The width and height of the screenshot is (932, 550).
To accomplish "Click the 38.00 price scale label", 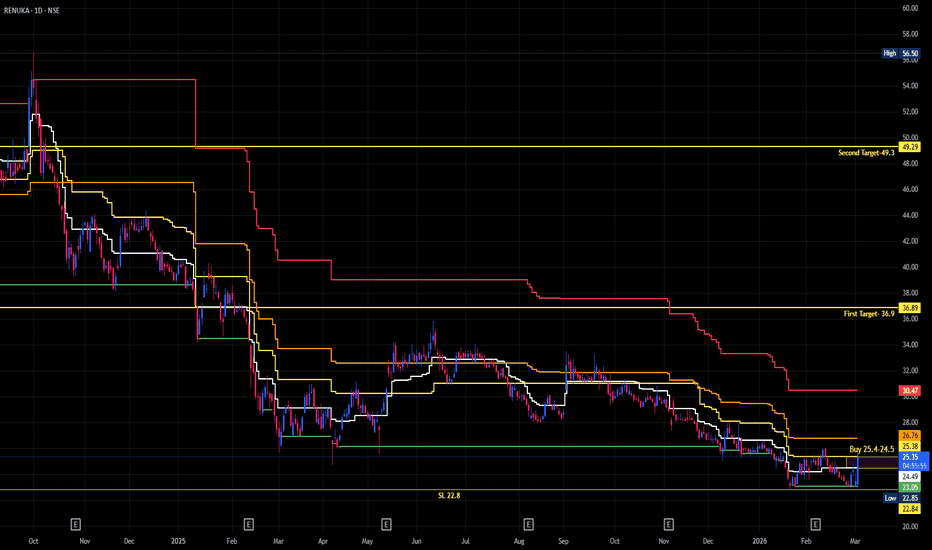I will click(x=910, y=293).
